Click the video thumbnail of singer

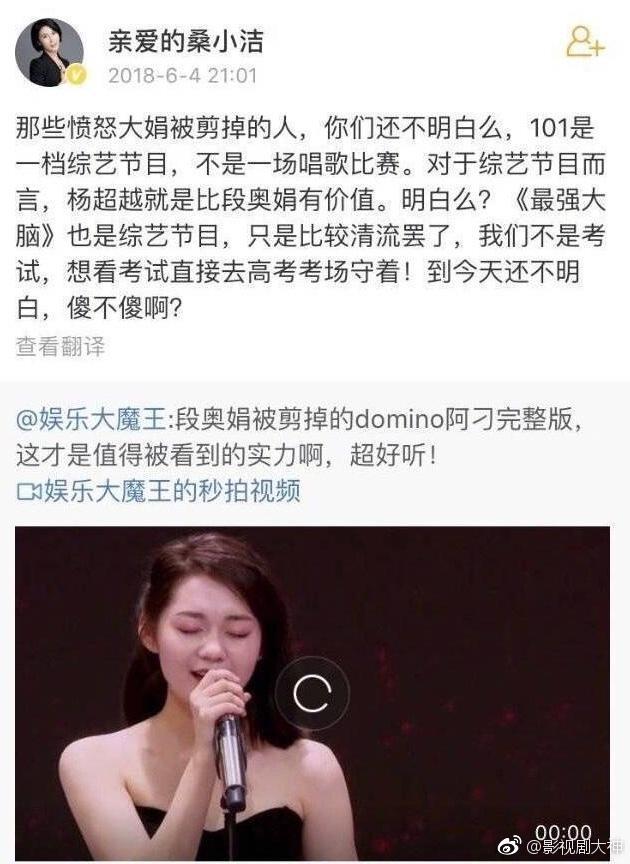pos(313,693)
